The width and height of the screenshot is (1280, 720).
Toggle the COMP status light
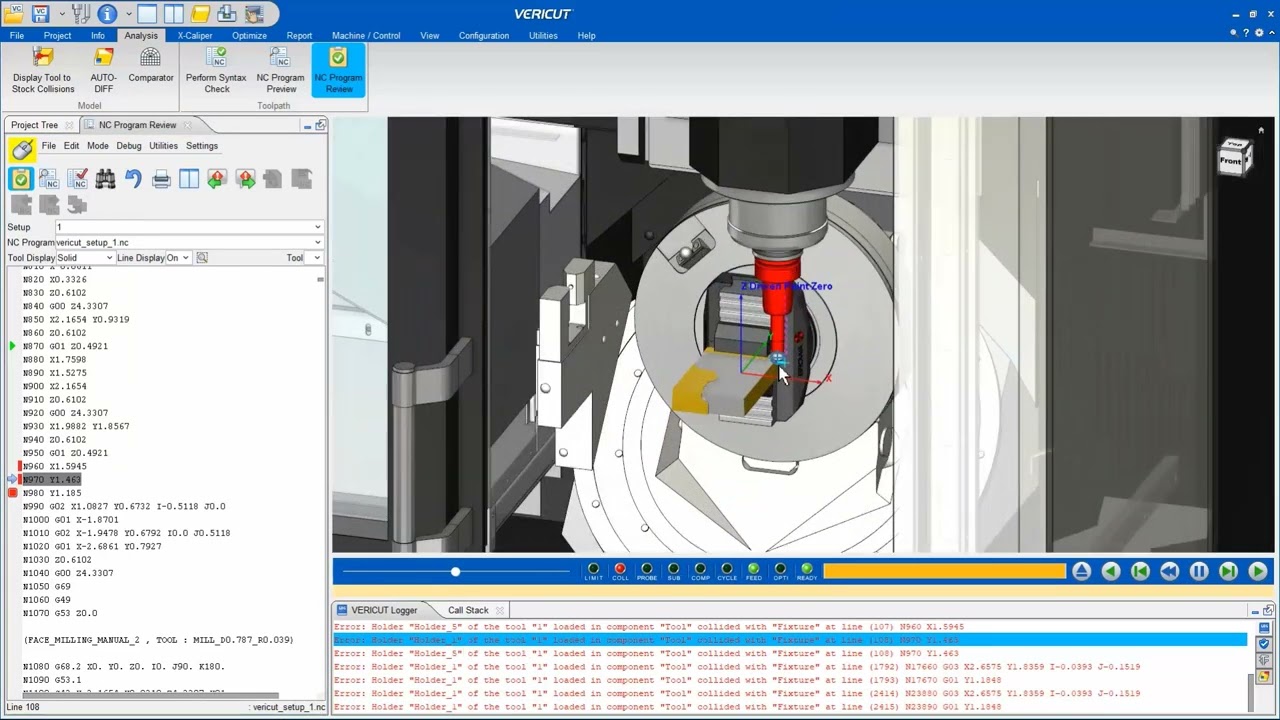[x=700, y=571]
